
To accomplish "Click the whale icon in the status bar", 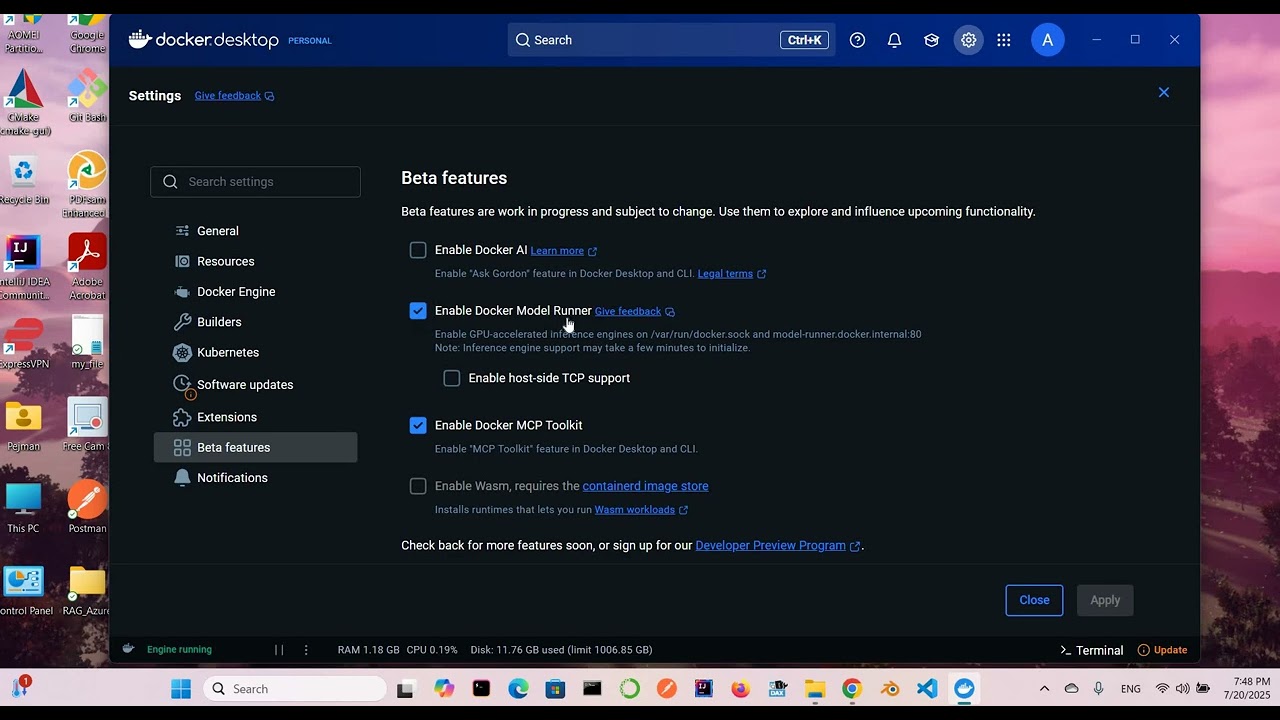I will click(x=128, y=649).
